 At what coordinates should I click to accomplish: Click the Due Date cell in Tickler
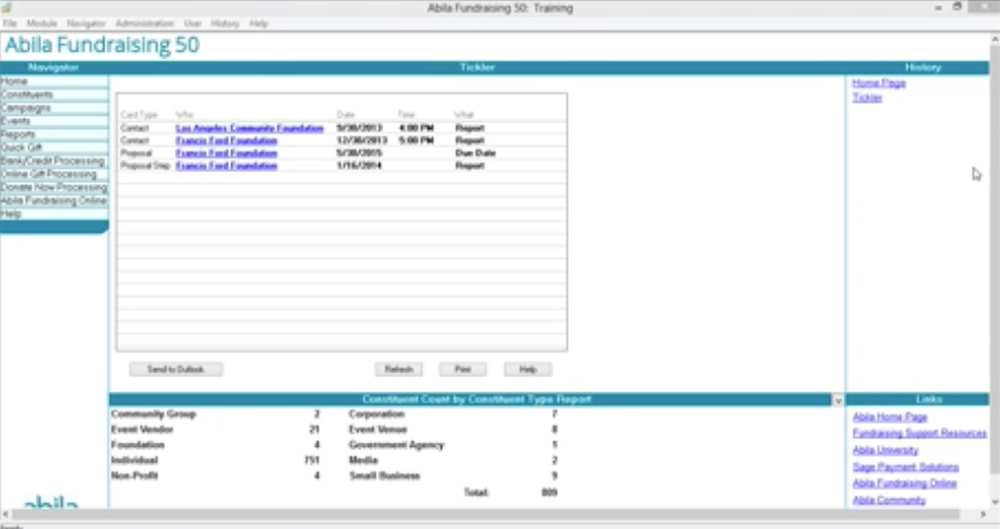click(x=475, y=153)
